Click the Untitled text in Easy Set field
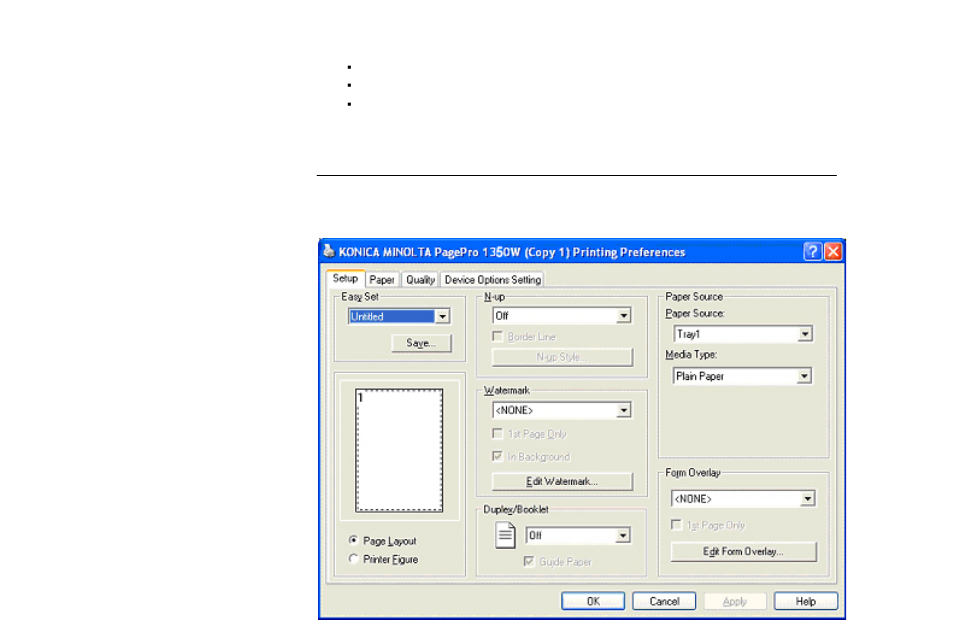Screen dimensions: 954x630 367,317
